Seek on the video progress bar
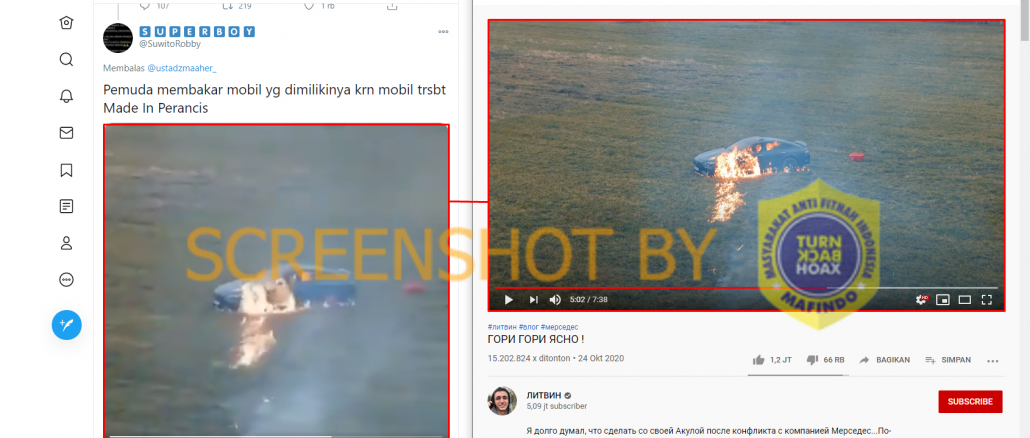1030x438 pixels. pos(746,288)
